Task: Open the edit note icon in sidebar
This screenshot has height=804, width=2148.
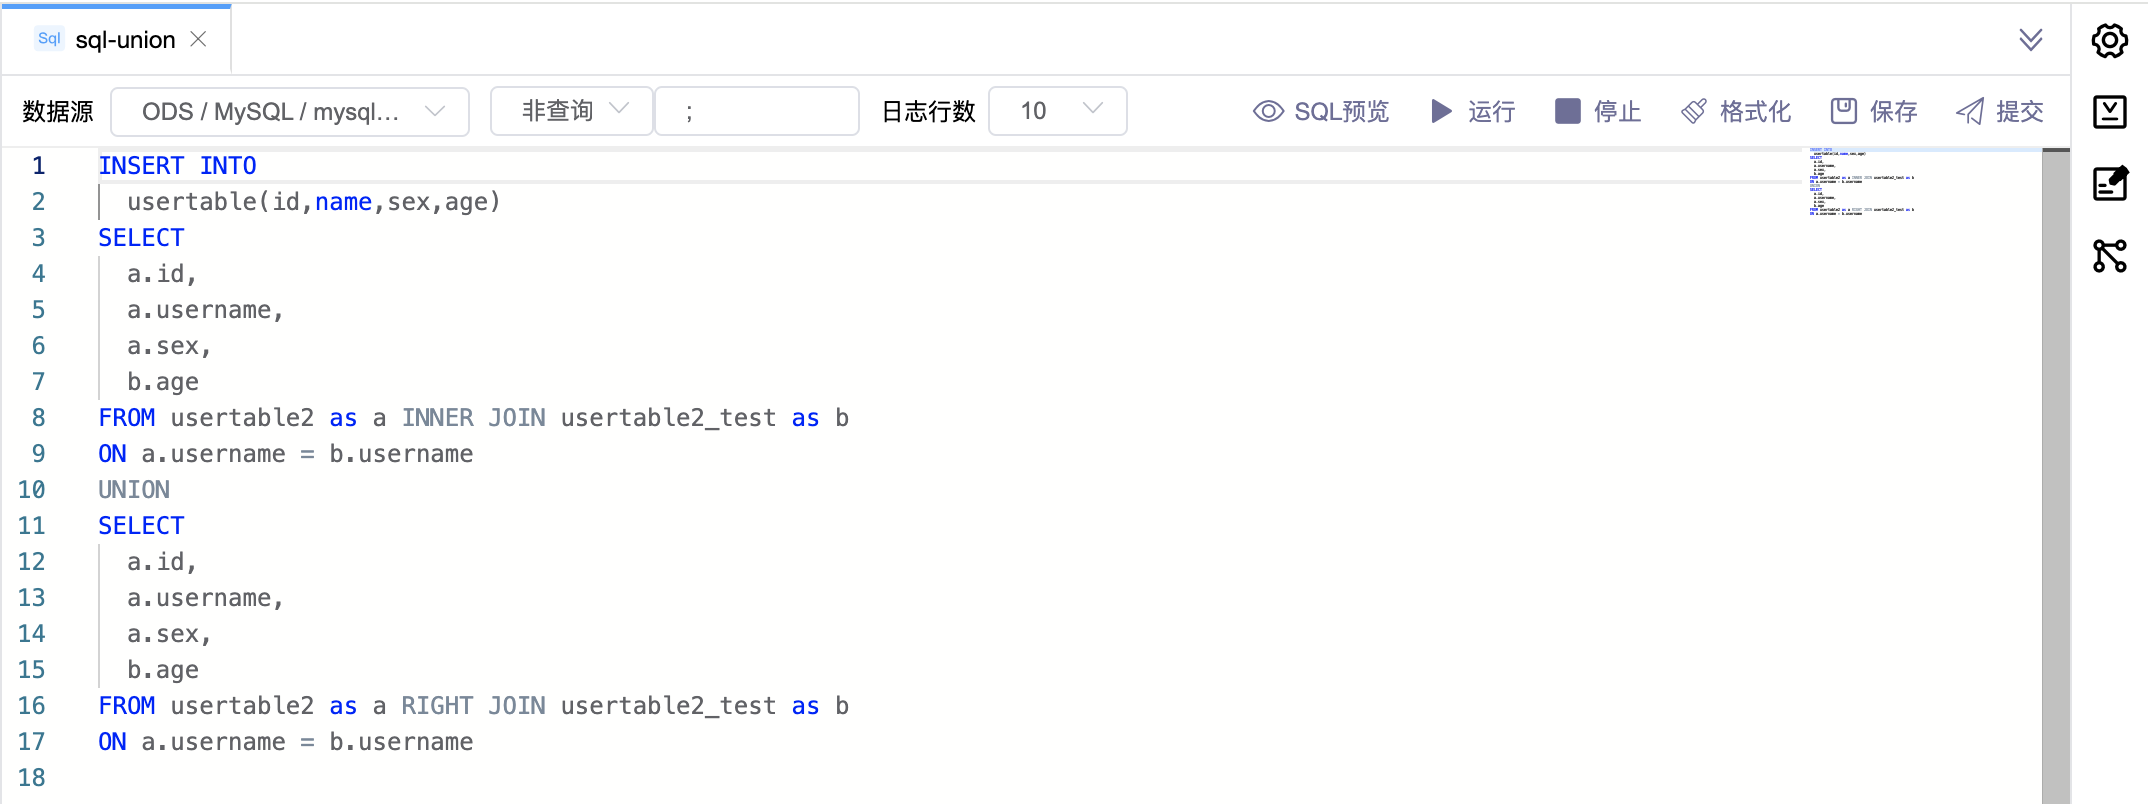Action: click(2109, 183)
